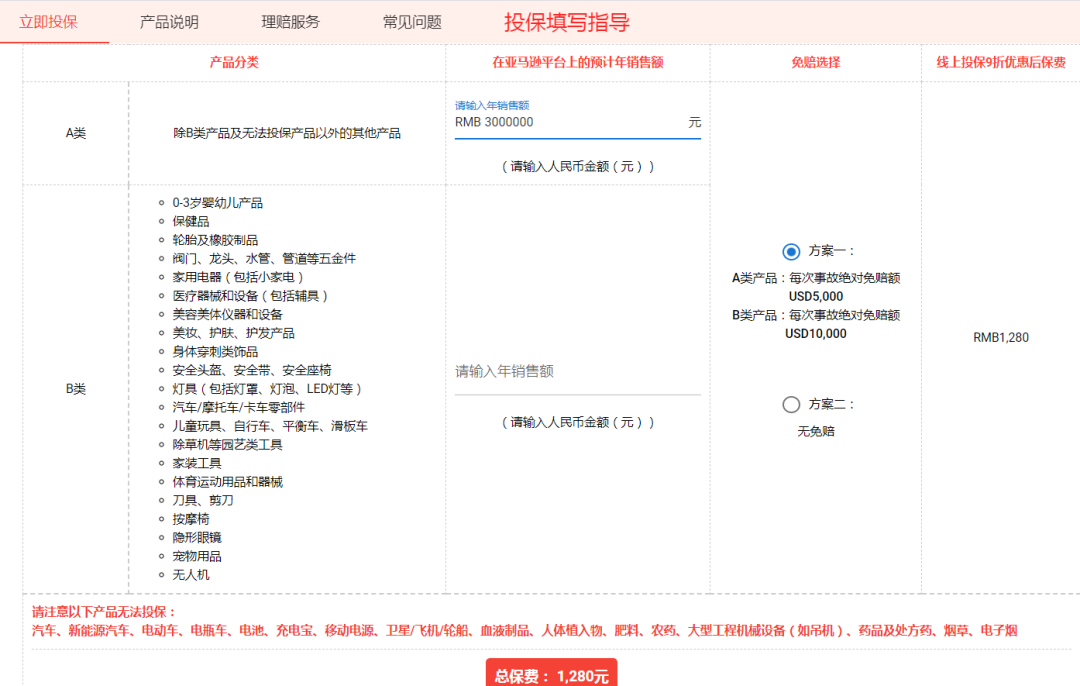Click the 无人机 list item
This screenshot has width=1080, height=686.
point(191,574)
